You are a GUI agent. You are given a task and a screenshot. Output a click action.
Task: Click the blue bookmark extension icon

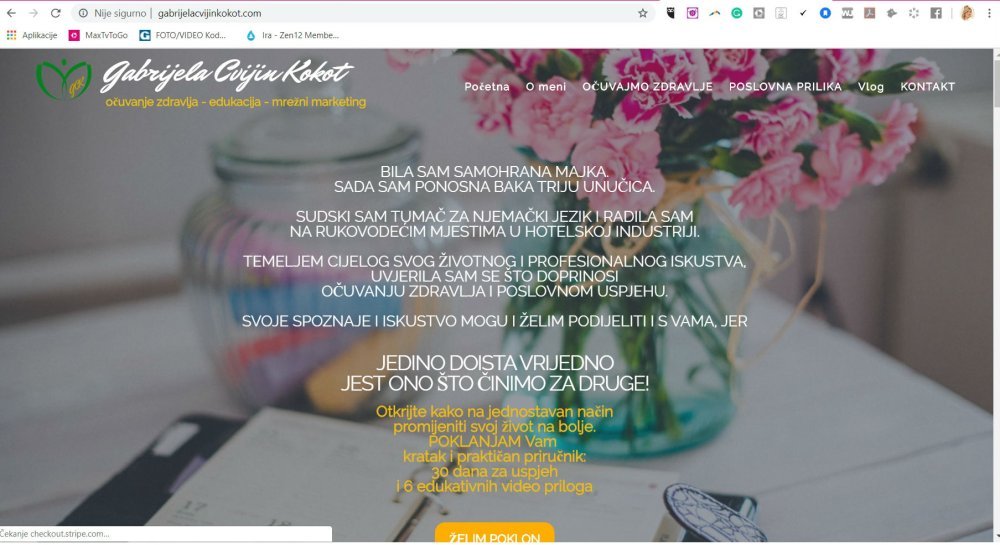[825, 13]
